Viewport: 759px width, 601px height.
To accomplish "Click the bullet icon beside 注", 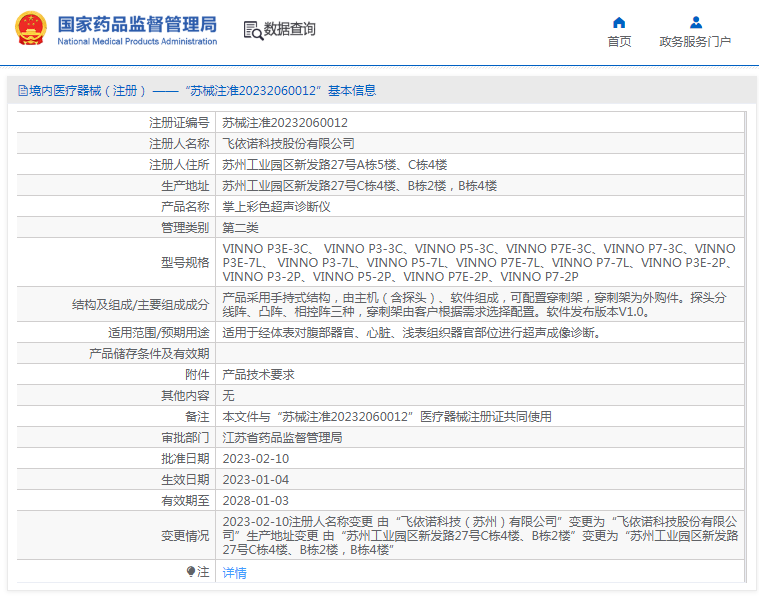I will click(191, 571).
